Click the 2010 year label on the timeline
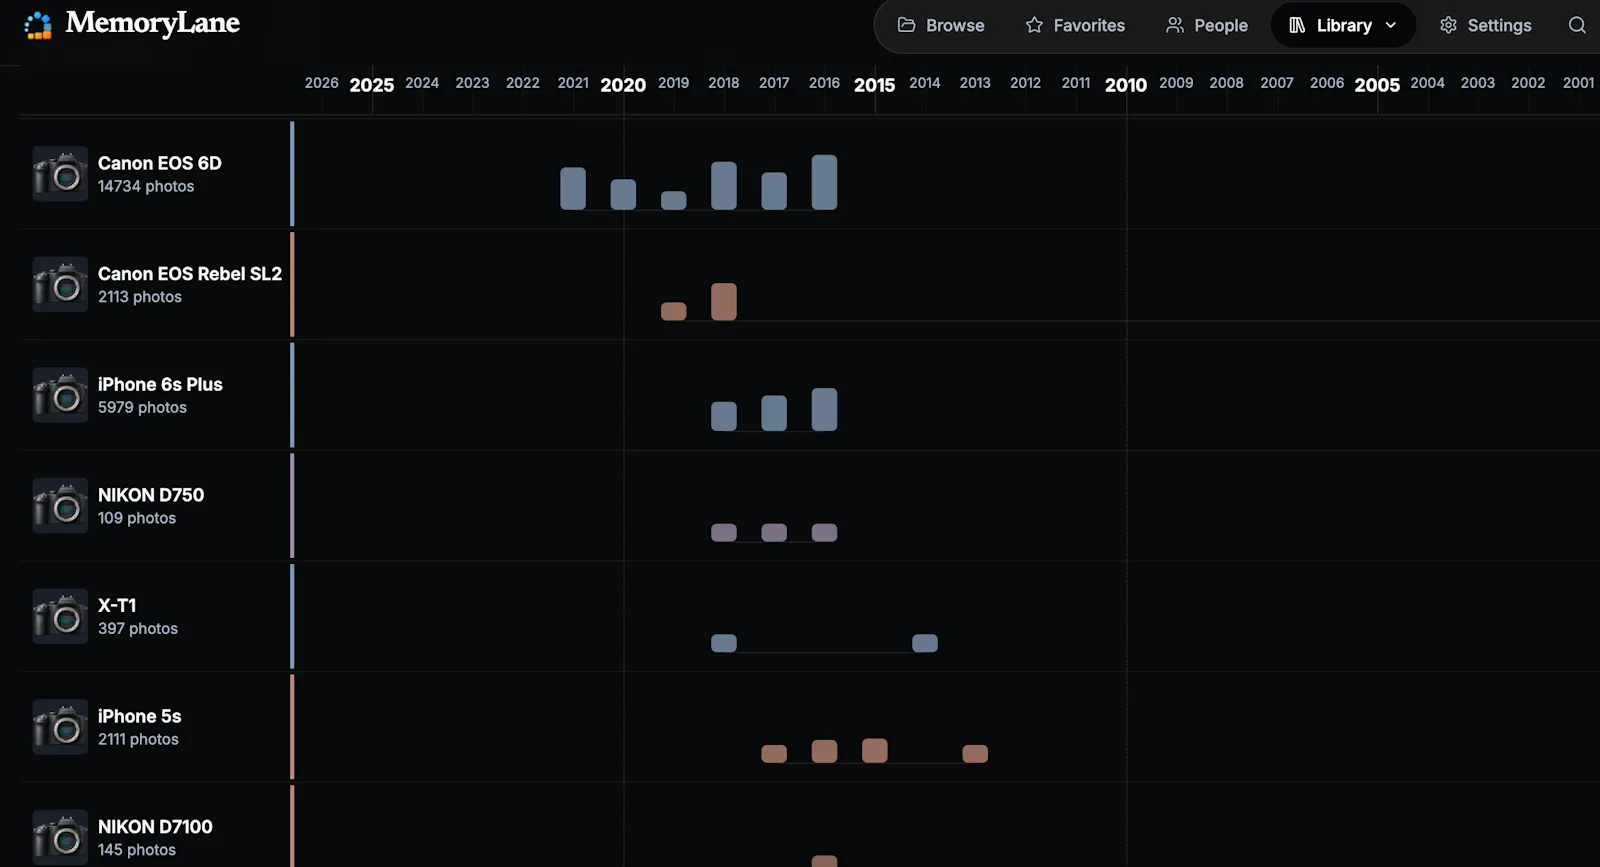 point(1126,85)
